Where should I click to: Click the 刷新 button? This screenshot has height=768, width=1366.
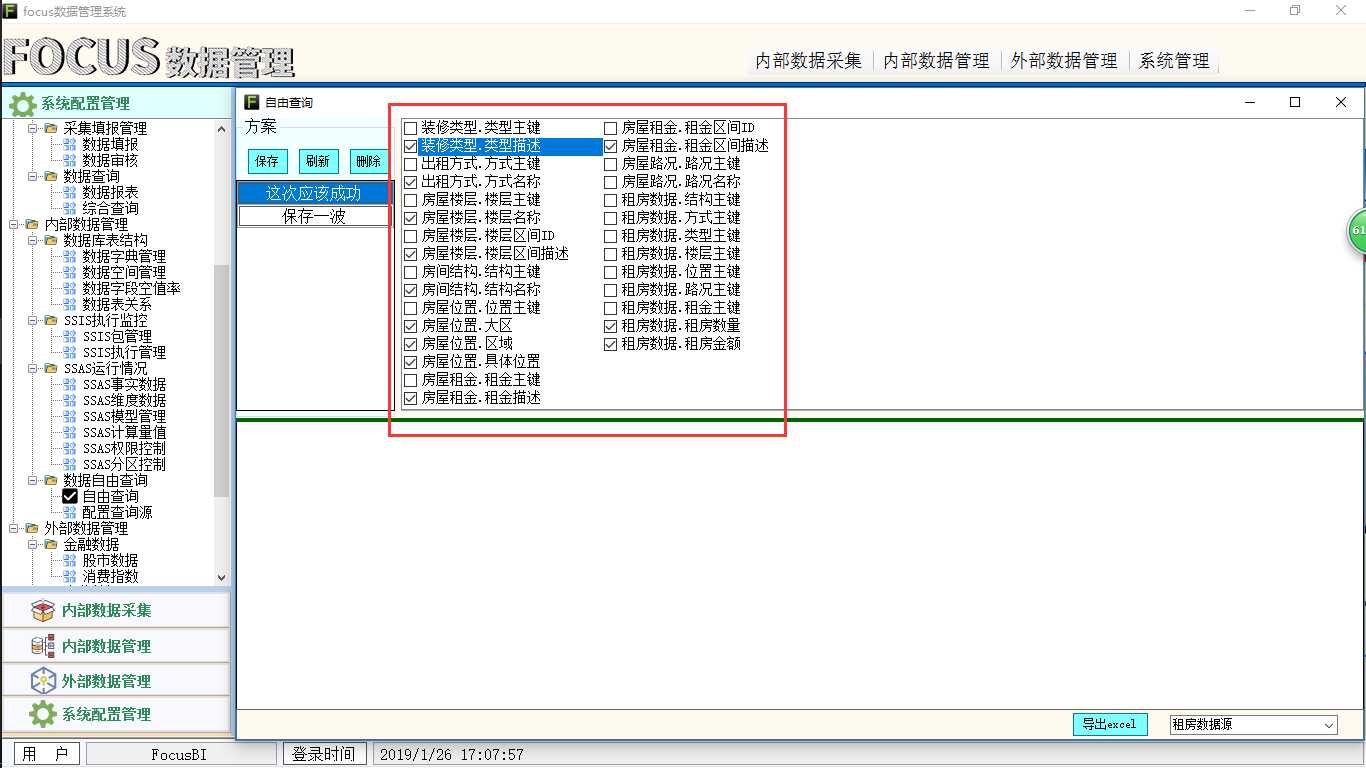click(x=319, y=161)
